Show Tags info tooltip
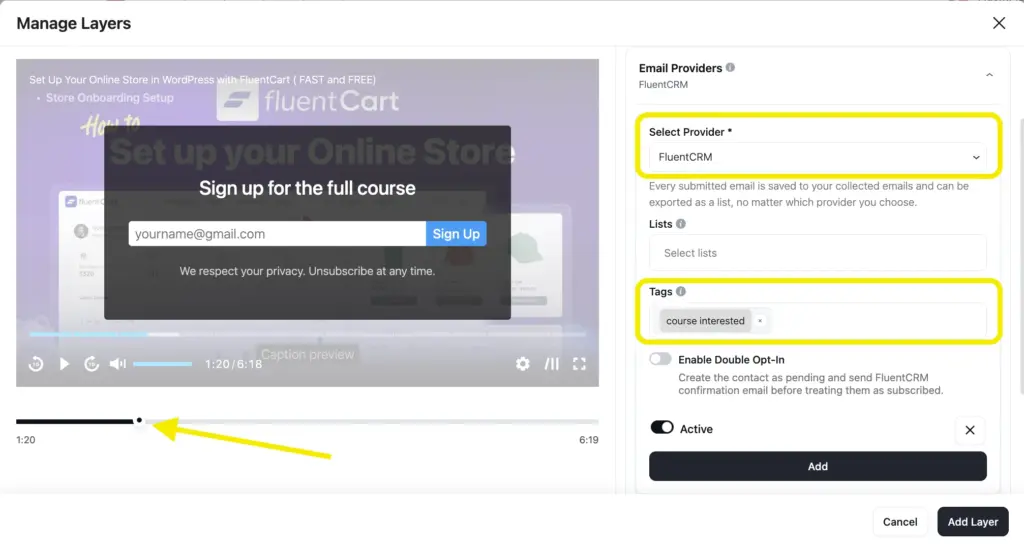This screenshot has height=548, width=1024. click(x=680, y=291)
